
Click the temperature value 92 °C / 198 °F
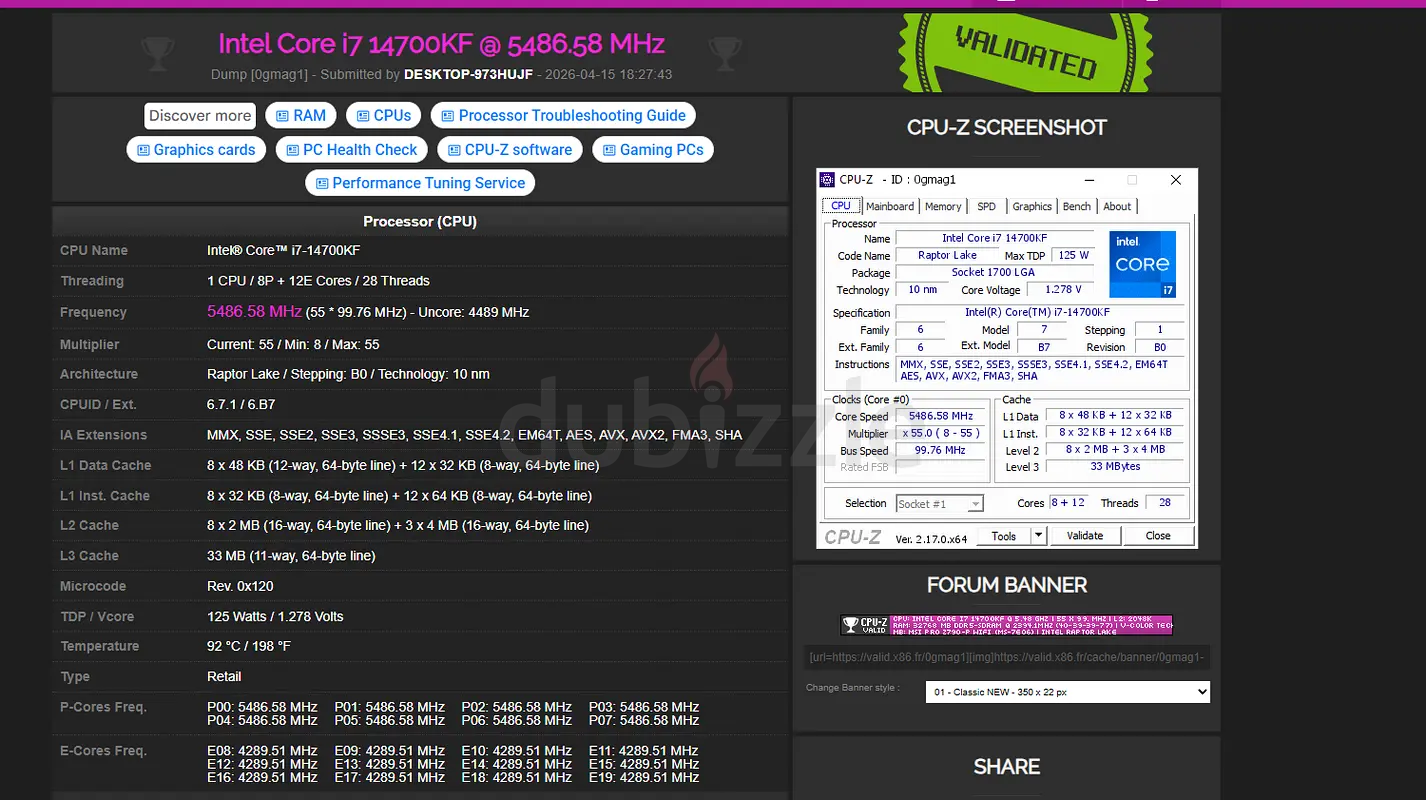tap(249, 646)
